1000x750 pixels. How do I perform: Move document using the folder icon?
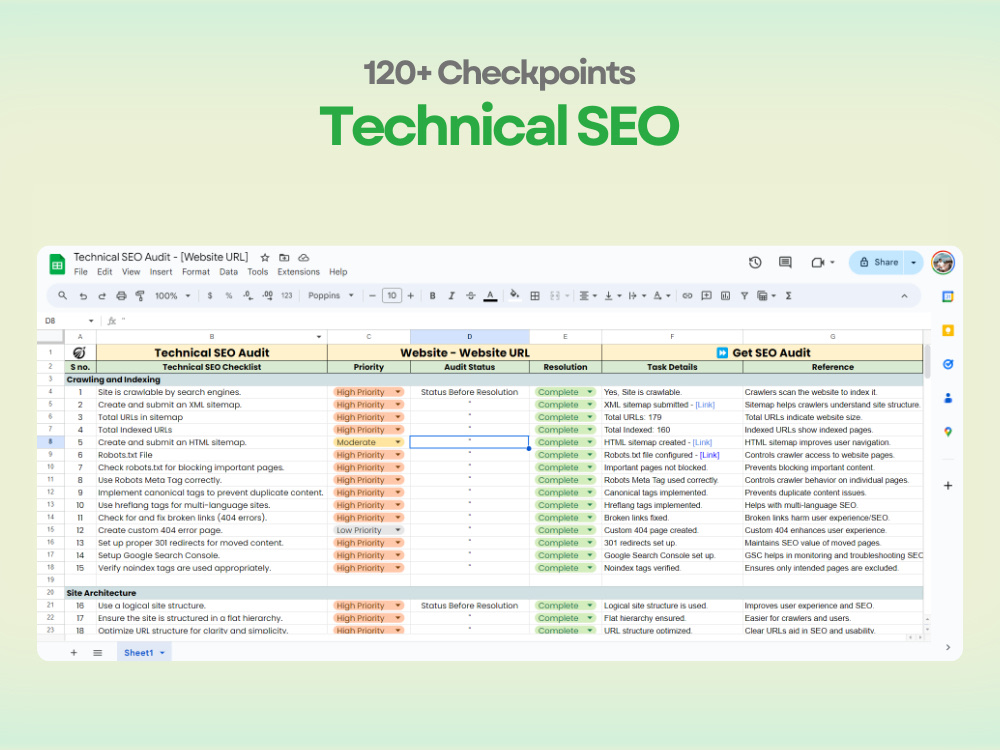[x=284, y=258]
